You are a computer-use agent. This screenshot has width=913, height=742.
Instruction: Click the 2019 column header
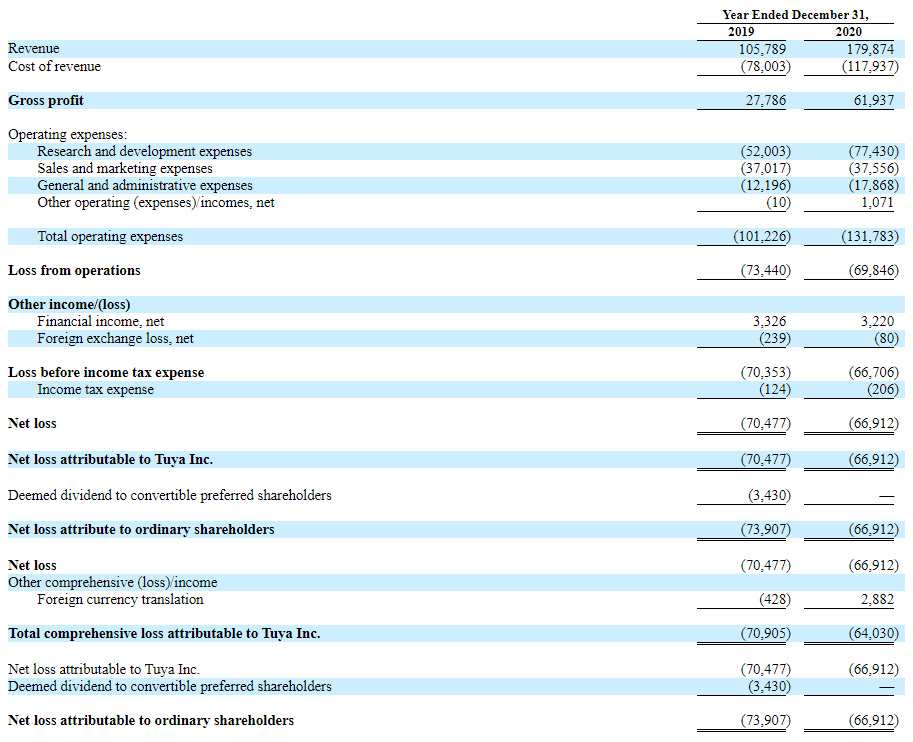tap(741, 31)
